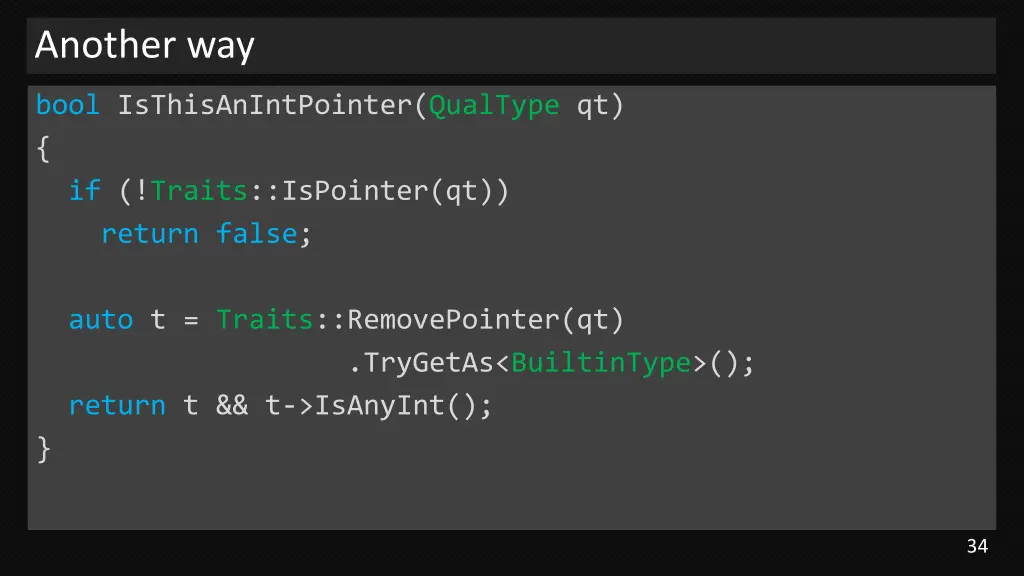Click the '&&' operator in return statement
Image resolution: width=1024 pixels, height=576 pixels.
click(231, 406)
